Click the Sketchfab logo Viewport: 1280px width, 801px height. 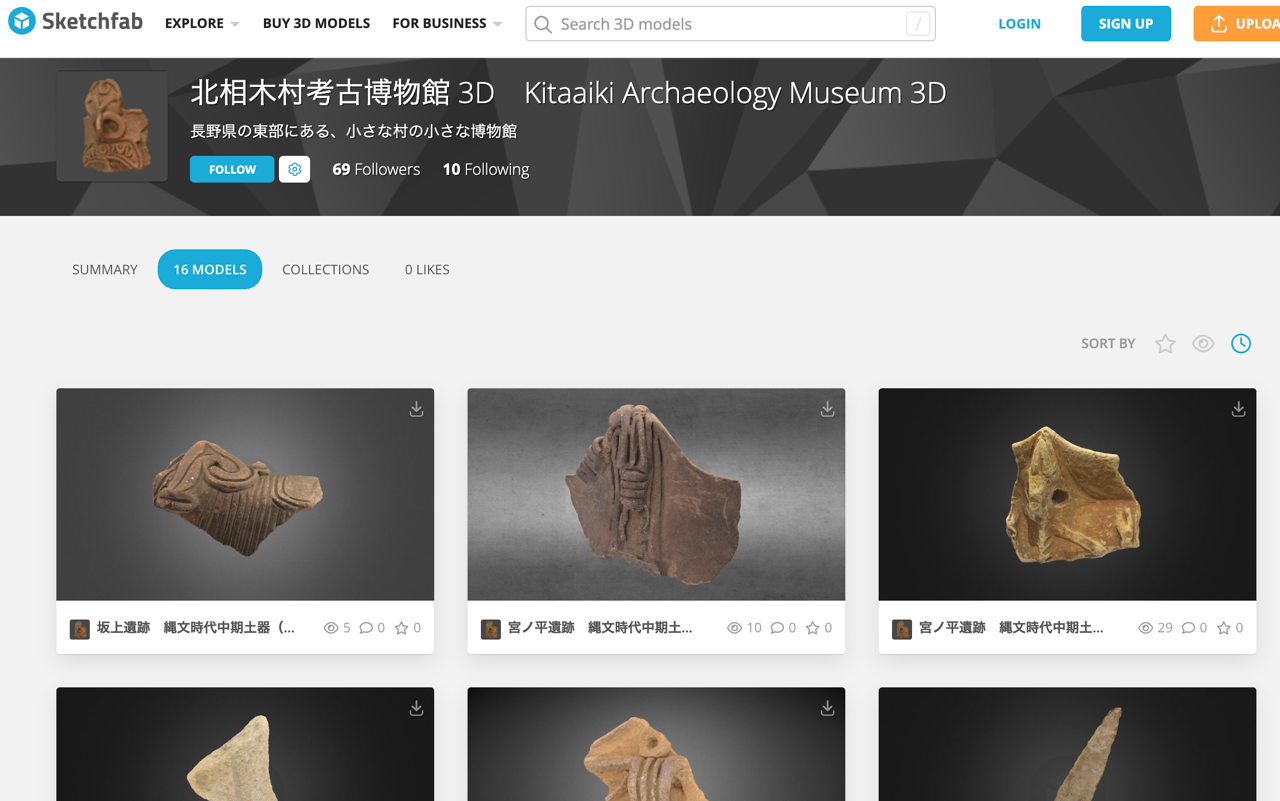coord(76,22)
